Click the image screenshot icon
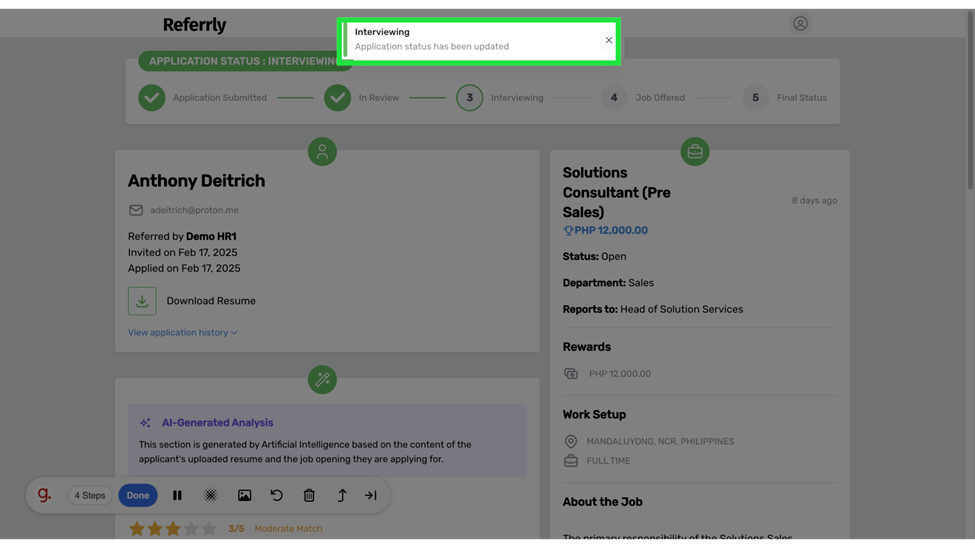The height and width of the screenshot is (548, 975). [244, 495]
